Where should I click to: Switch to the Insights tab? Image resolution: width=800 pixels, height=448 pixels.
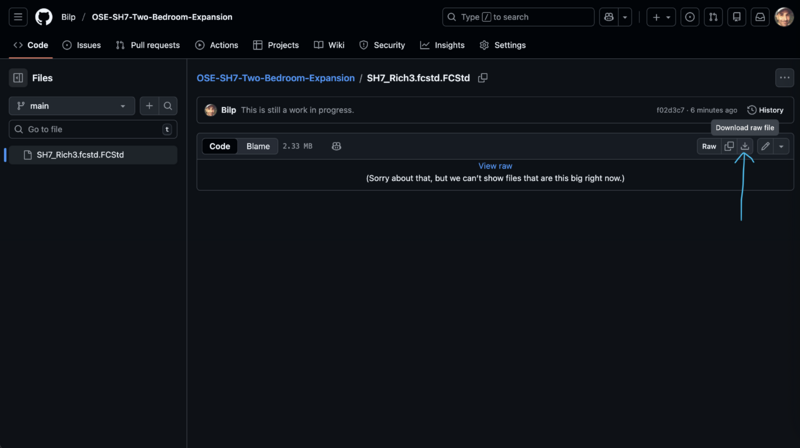(x=442, y=45)
